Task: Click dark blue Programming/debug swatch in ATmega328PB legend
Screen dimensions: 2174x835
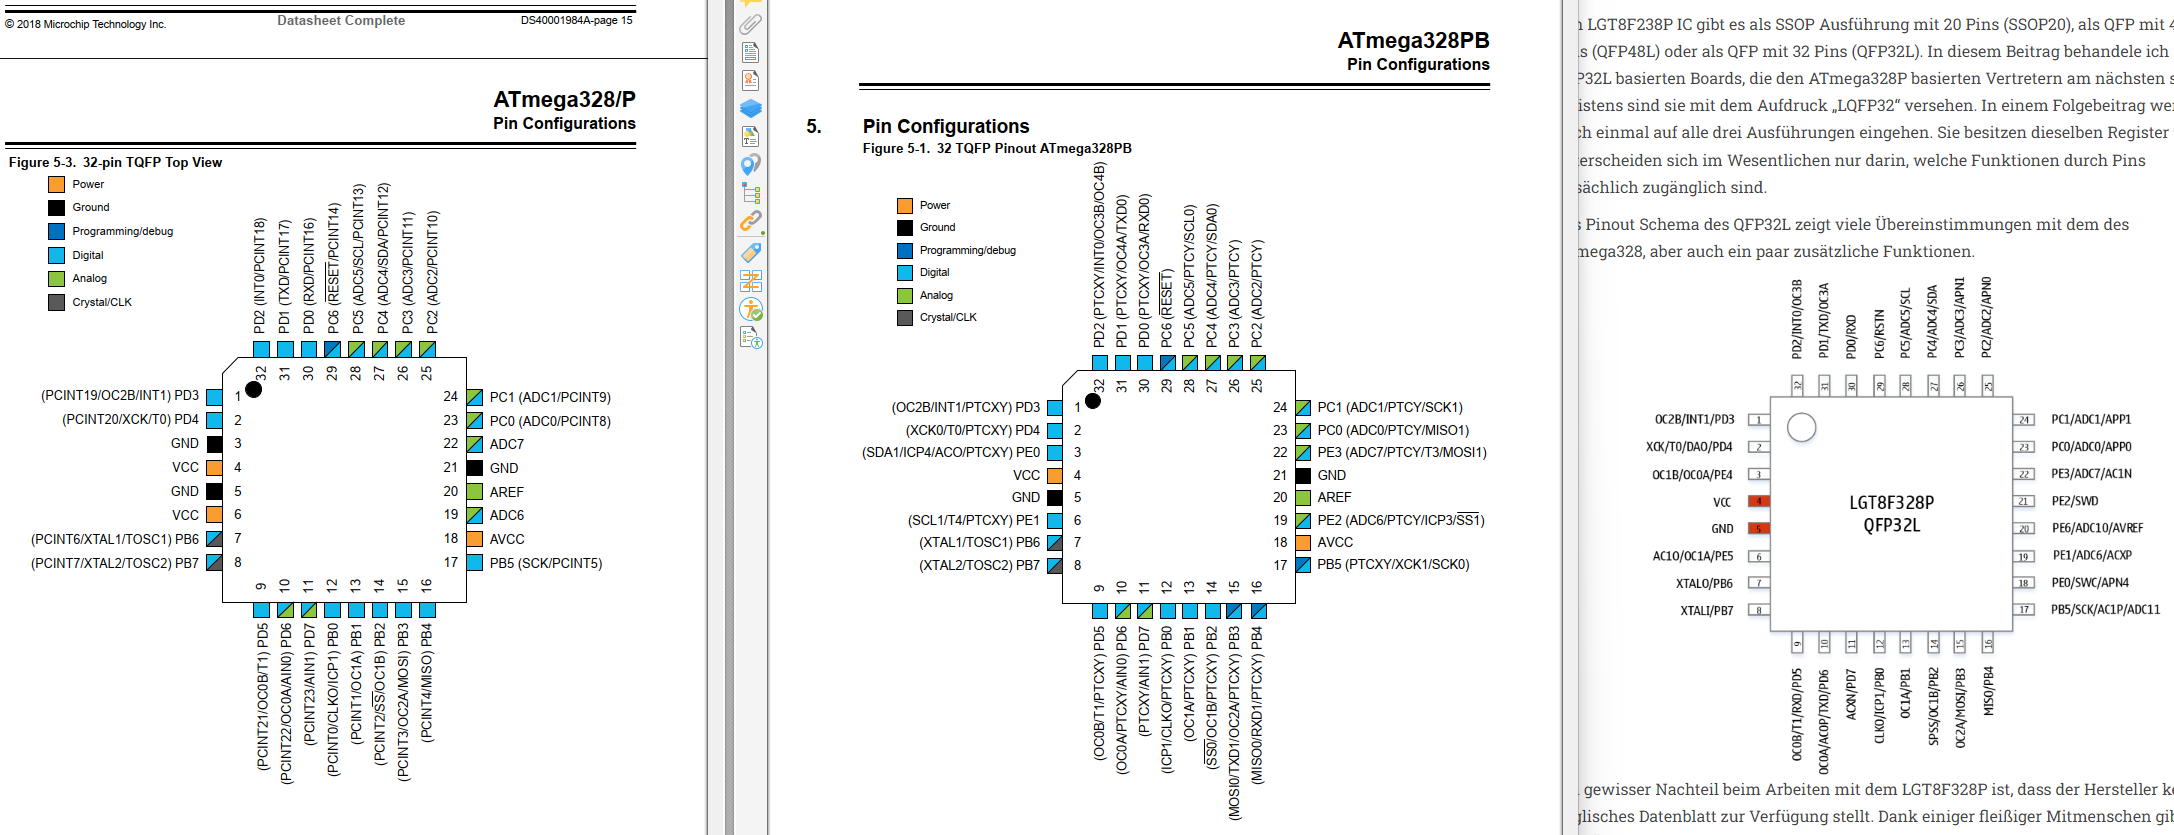Action: click(x=905, y=250)
